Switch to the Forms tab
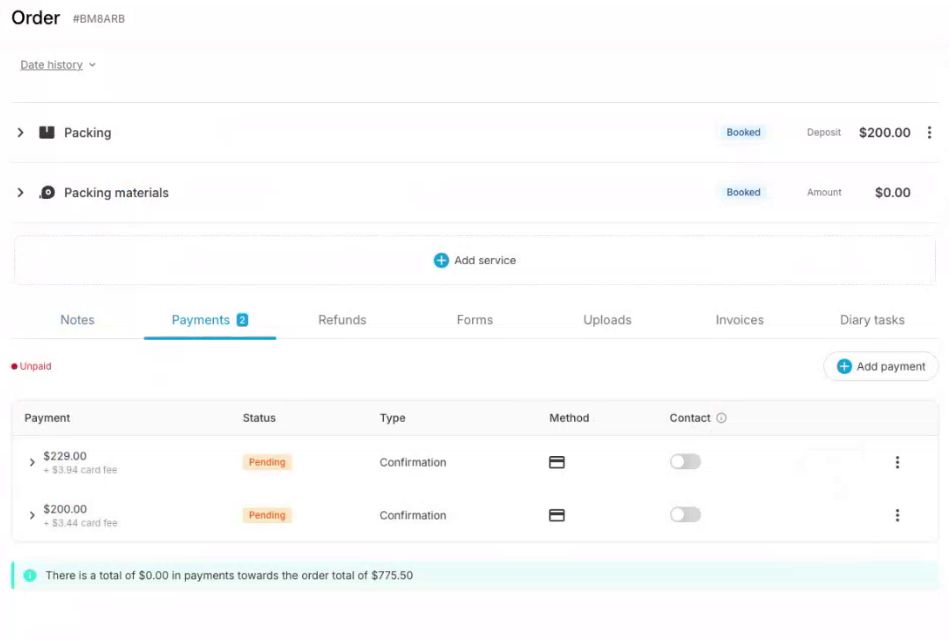This screenshot has height=640, width=949. click(474, 320)
